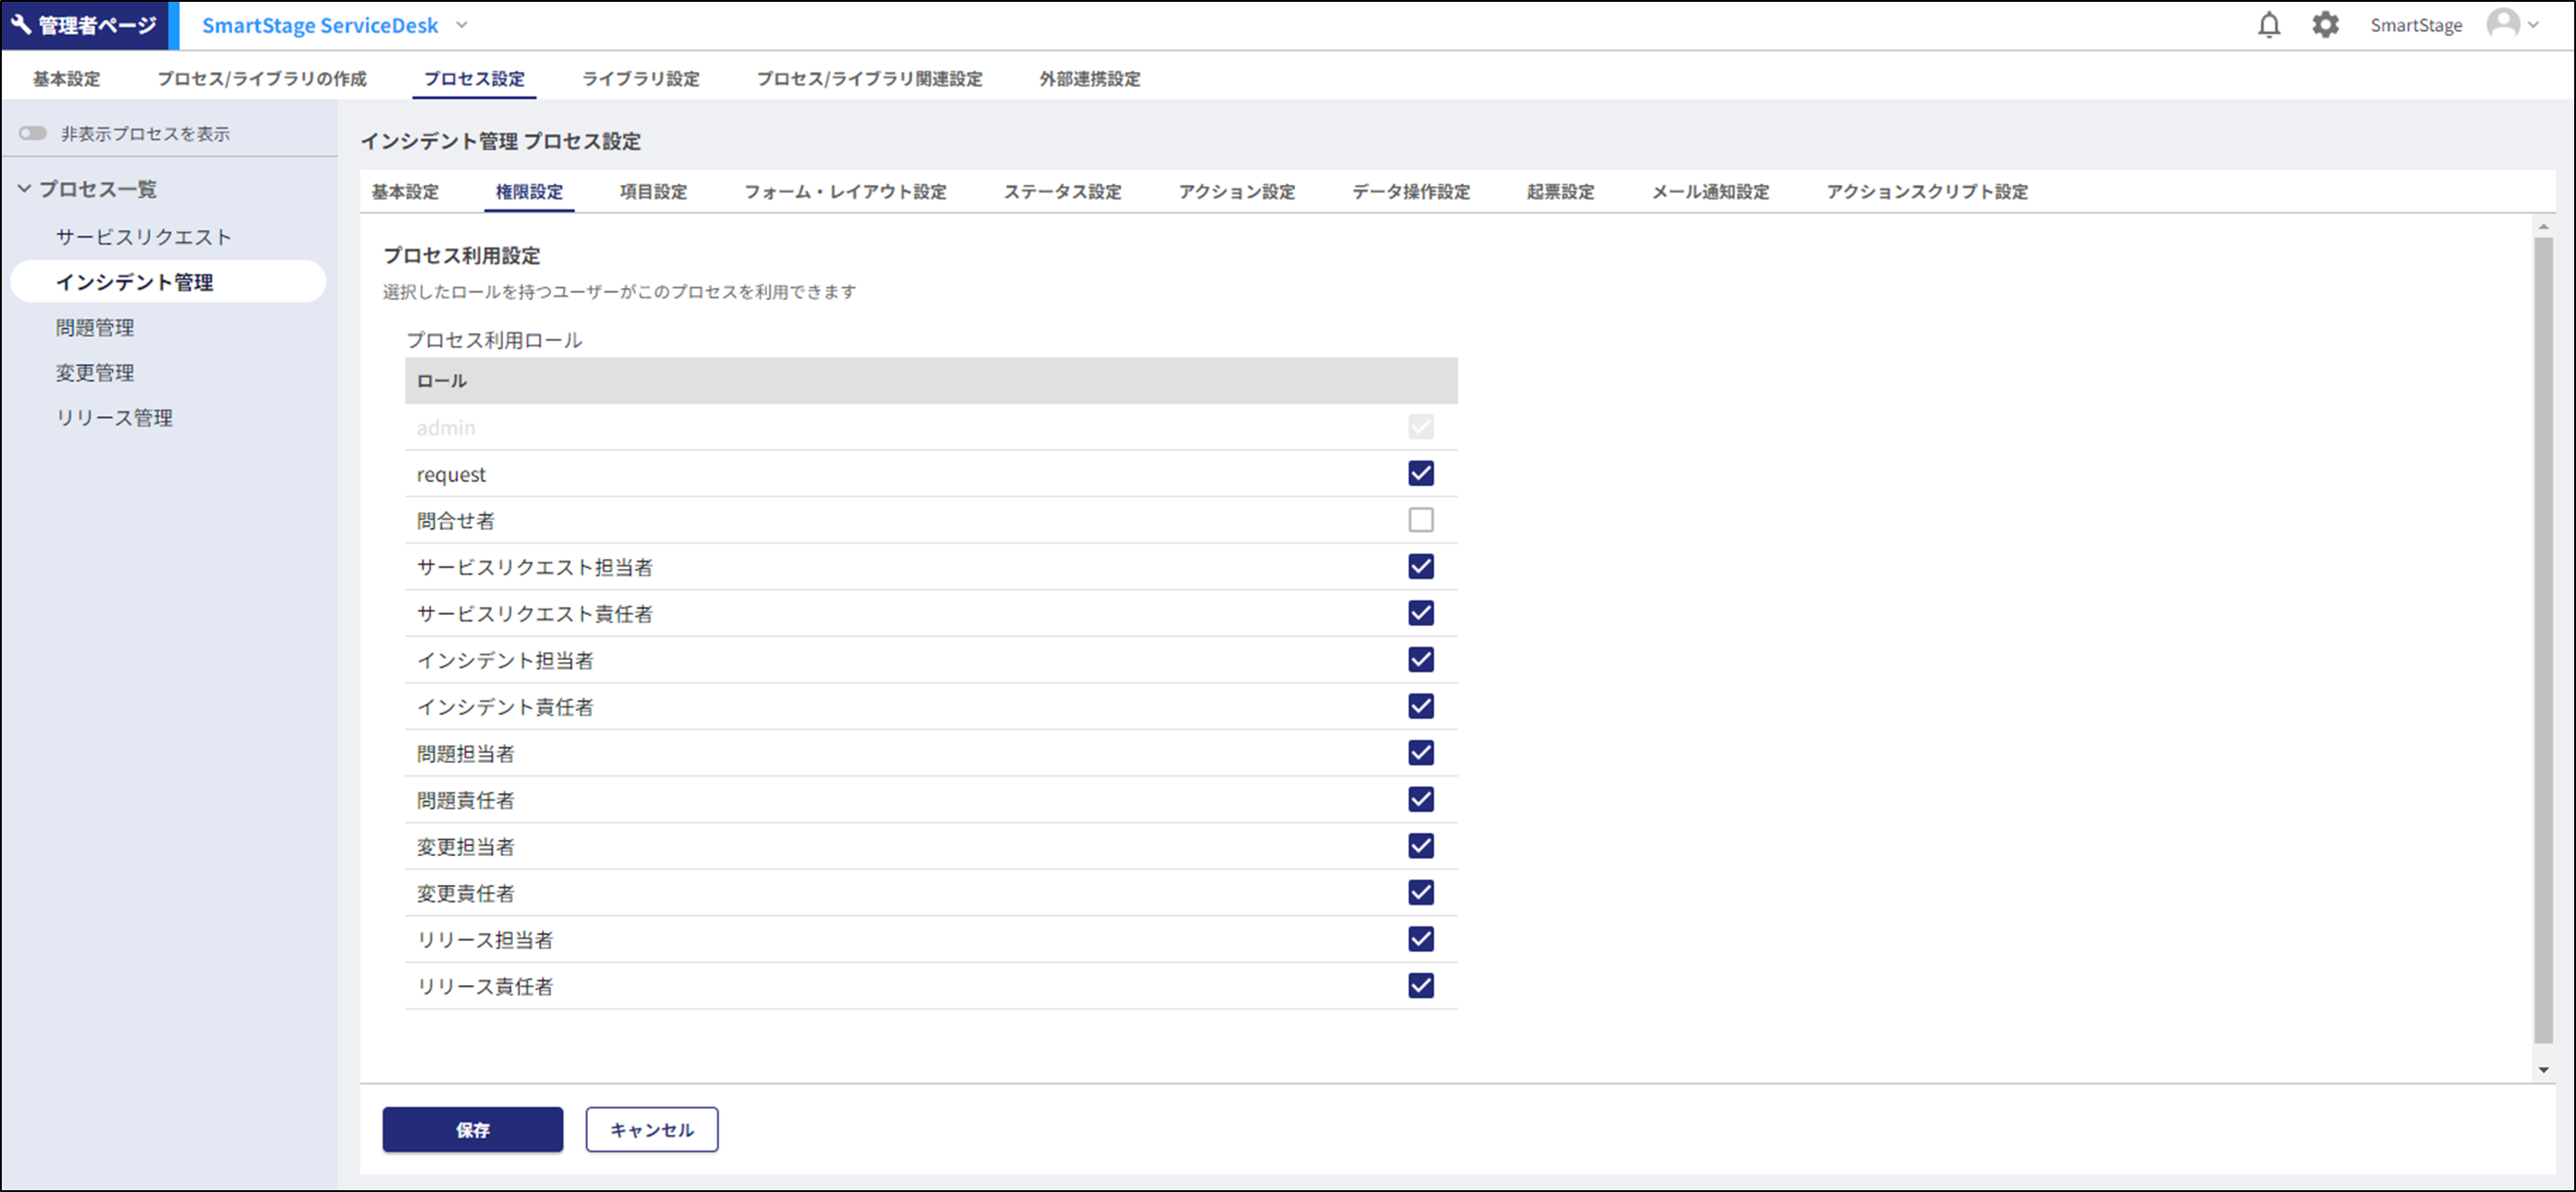2576x1192 pixels.
Task: Click the user avatar icon
Action: pos(2503,24)
